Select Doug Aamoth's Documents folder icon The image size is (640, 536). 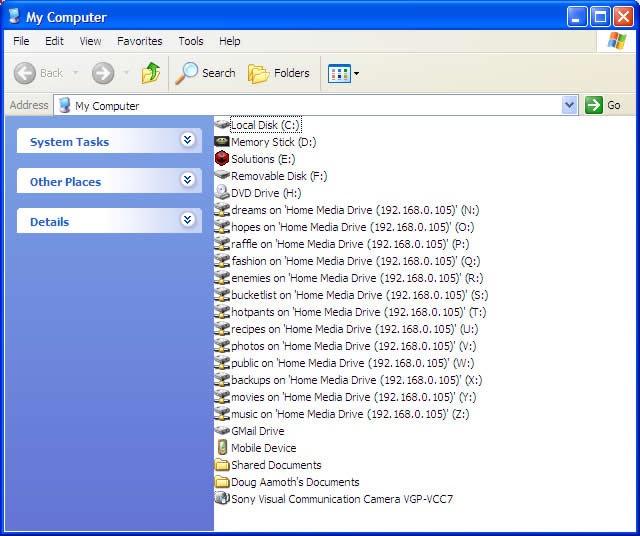point(222,482)
